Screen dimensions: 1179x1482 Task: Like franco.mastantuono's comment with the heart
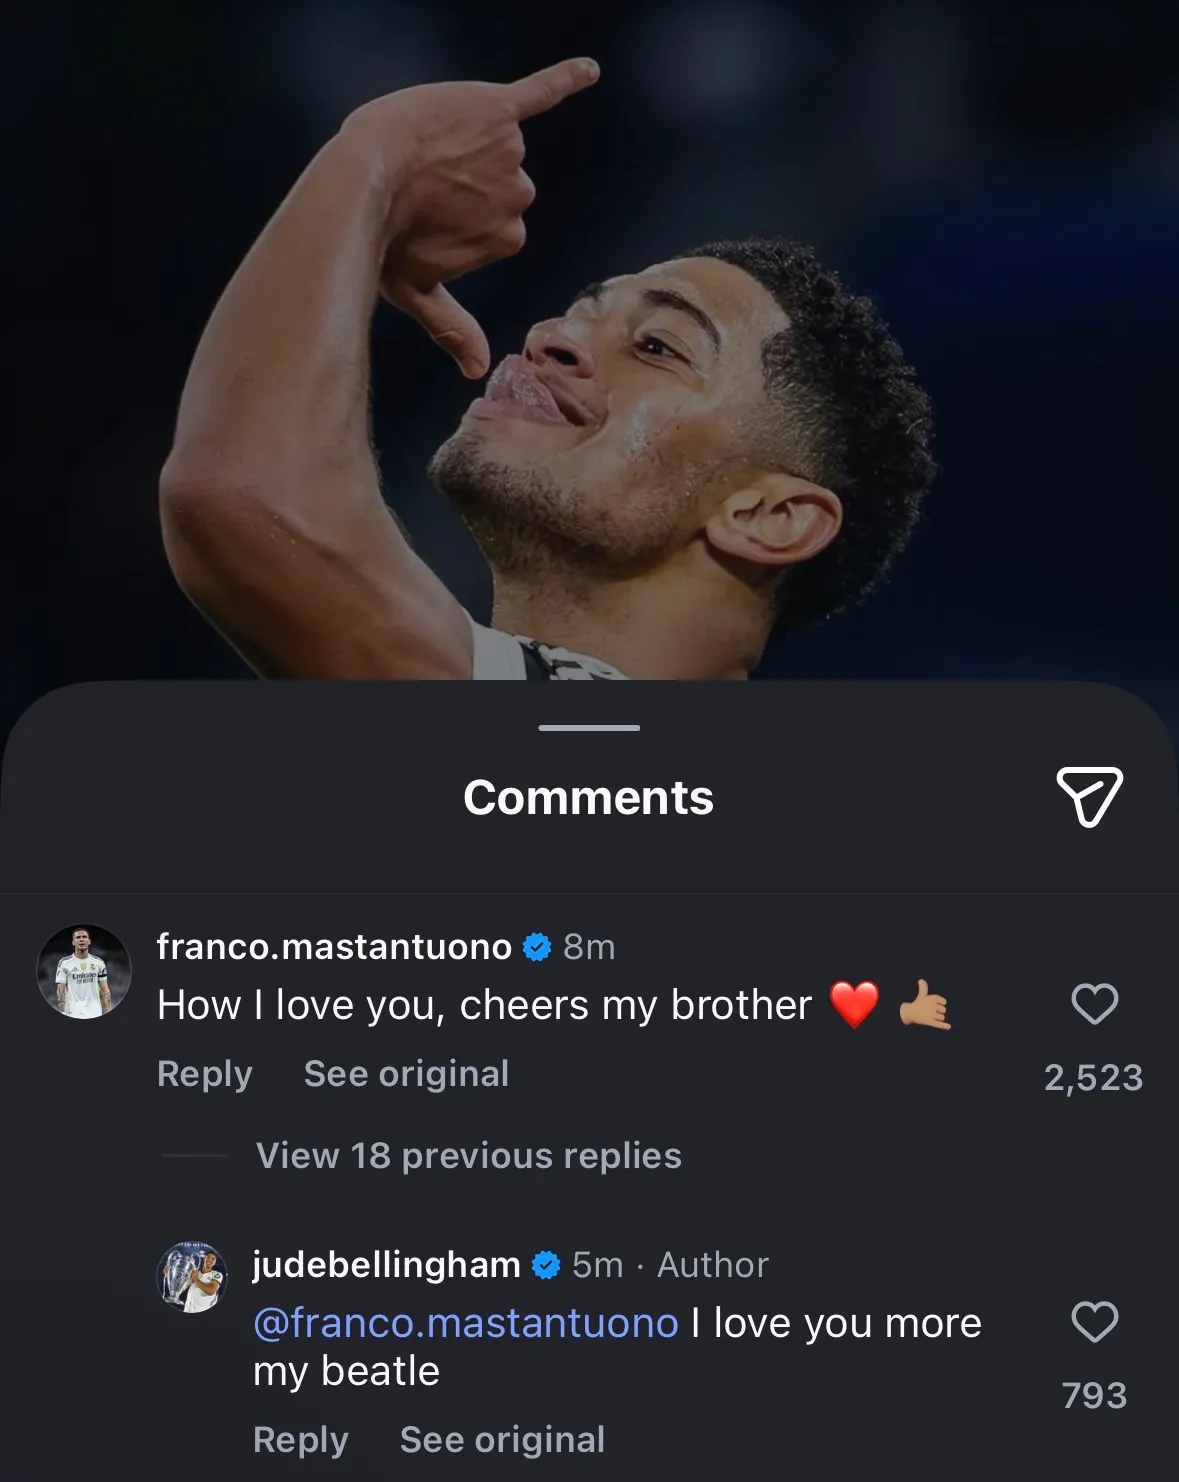(x=1094, y=1003)
